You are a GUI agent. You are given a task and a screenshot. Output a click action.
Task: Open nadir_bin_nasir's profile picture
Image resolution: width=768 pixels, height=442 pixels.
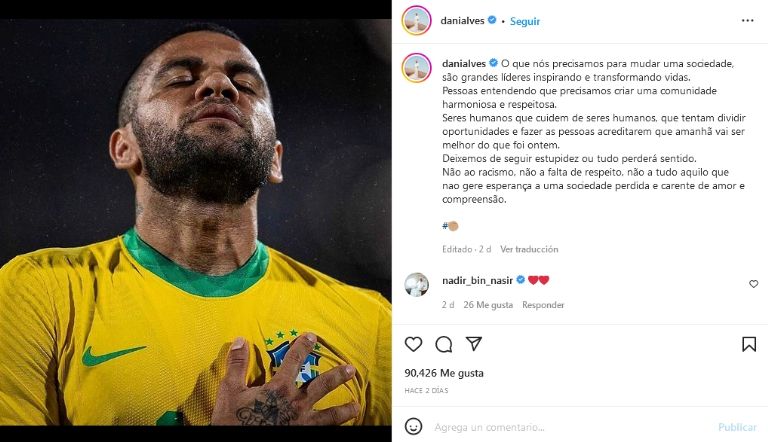[x=416, y=284]
